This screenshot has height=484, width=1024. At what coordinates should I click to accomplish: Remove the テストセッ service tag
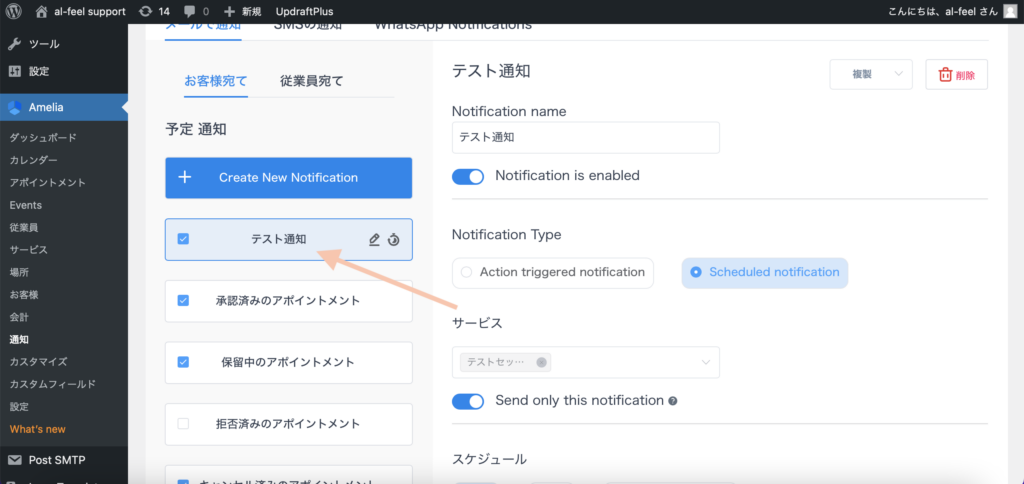pos(541,362)
